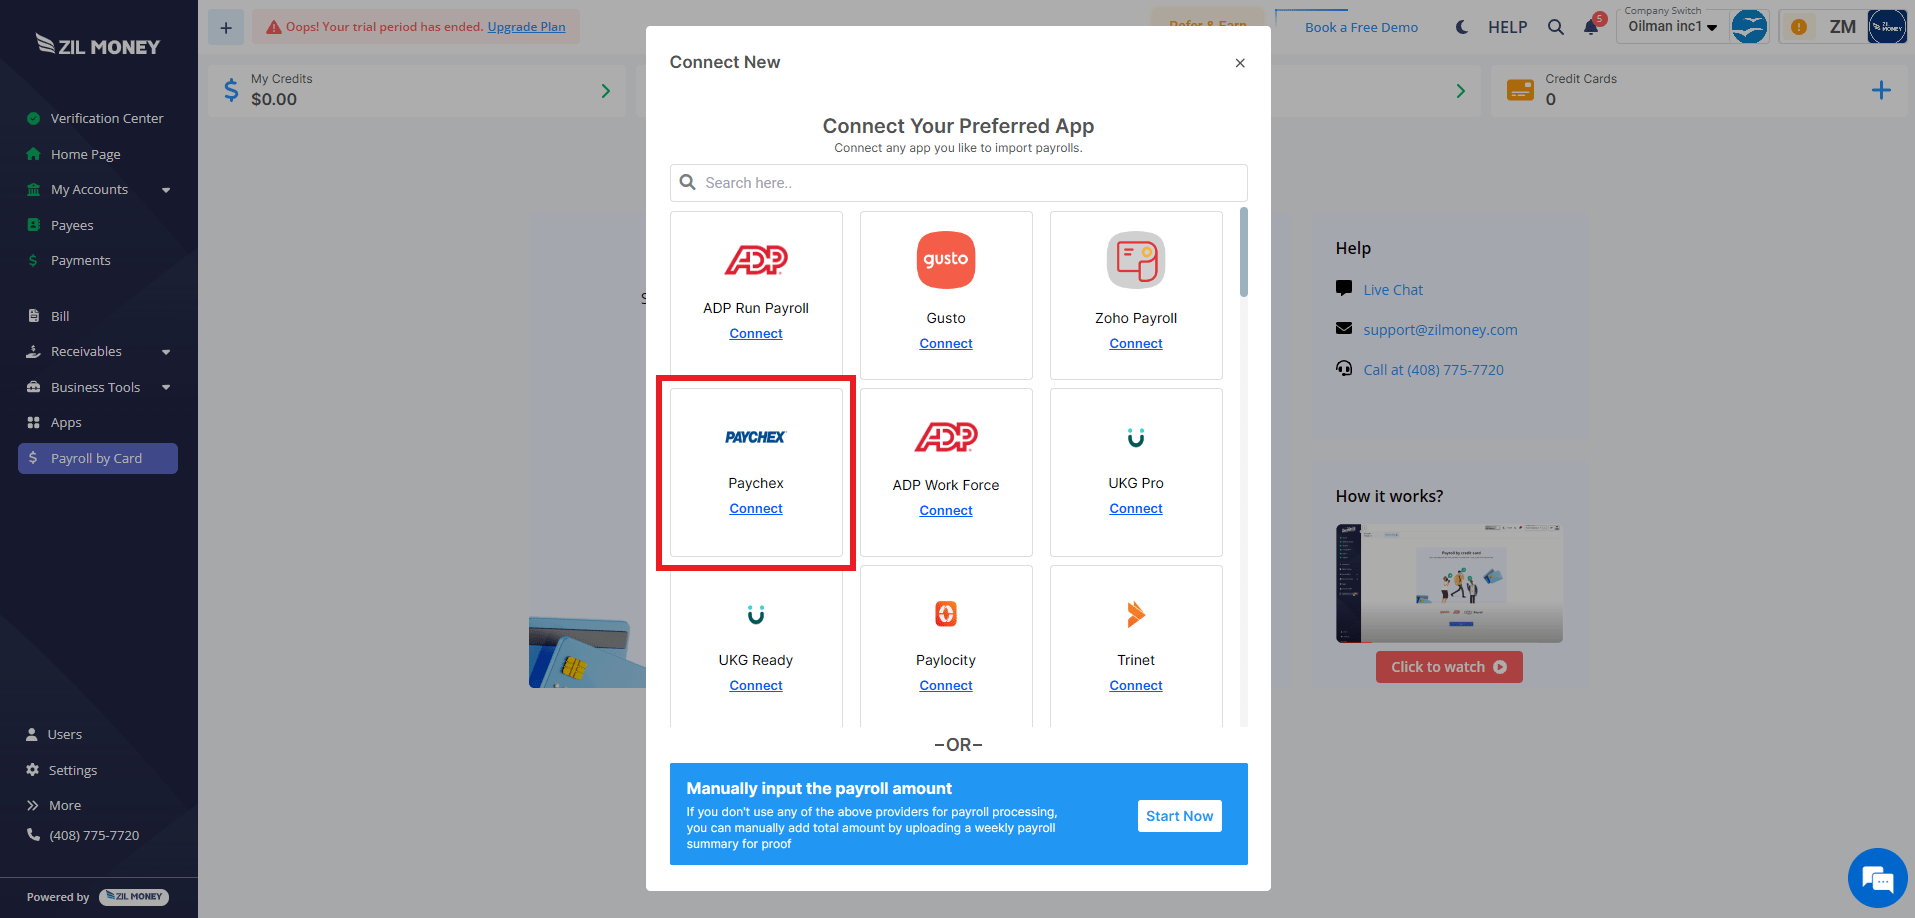This screenshot has height=918, width=1915.
Task: Close the Connect New dialog
Action: coord(1240,63)
